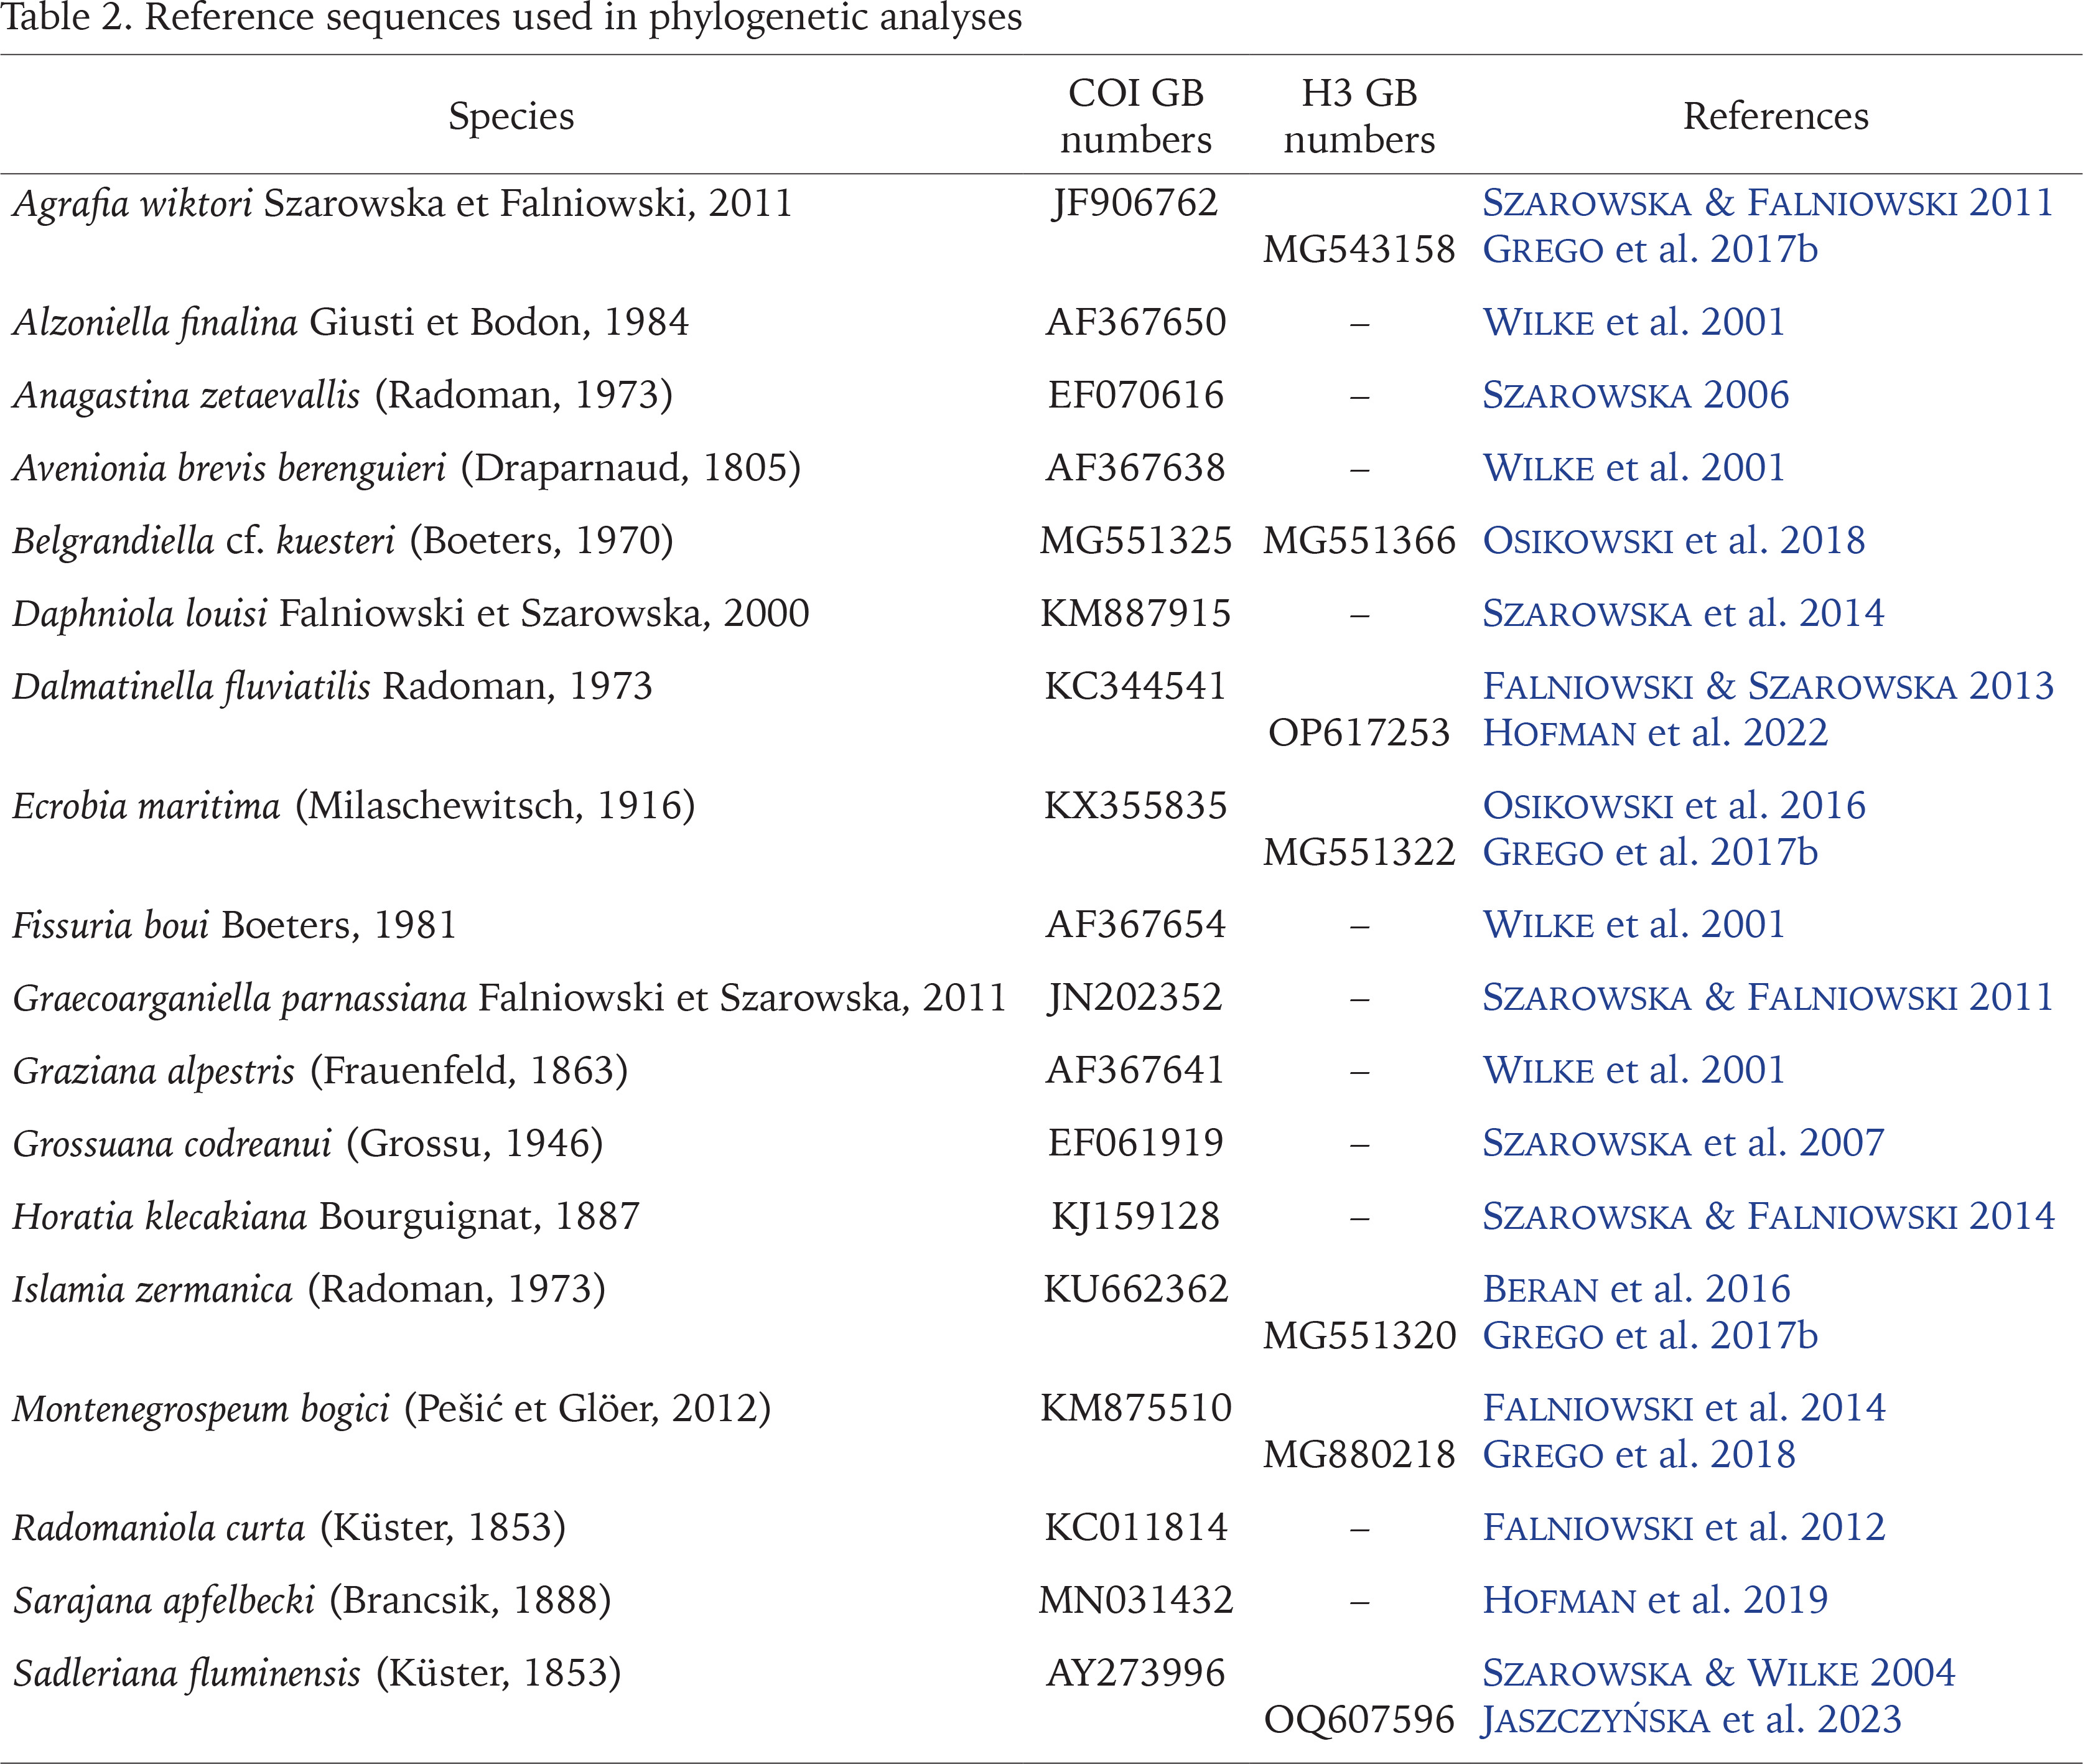Select the COI number AF367641
Screen dimensions: 2083x1764
pyautogui.click(x=1135, y=1070)
